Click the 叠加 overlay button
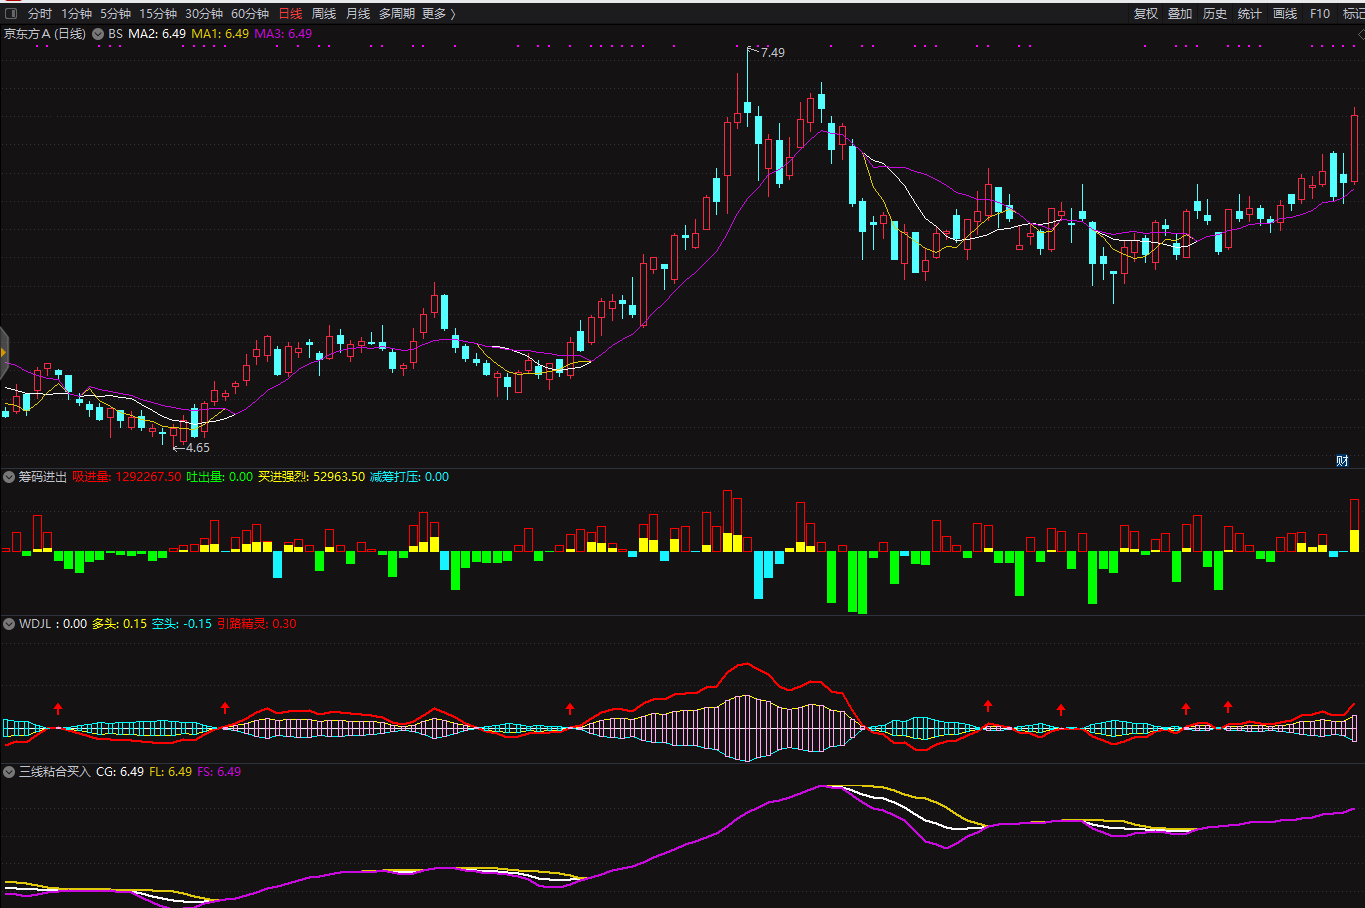Viewport: 1365px width, 908px height. click(x=1180, y=14)
